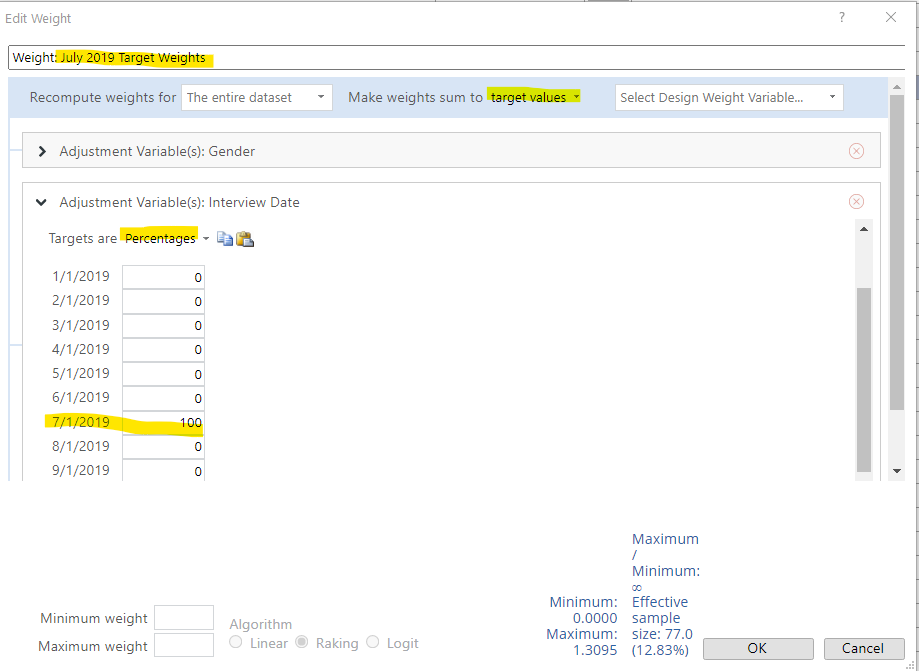This screenshot has height=671, width=919.
Task: Open Select Design Weight Variable dropdown
Action: click(x=729, y=97)
